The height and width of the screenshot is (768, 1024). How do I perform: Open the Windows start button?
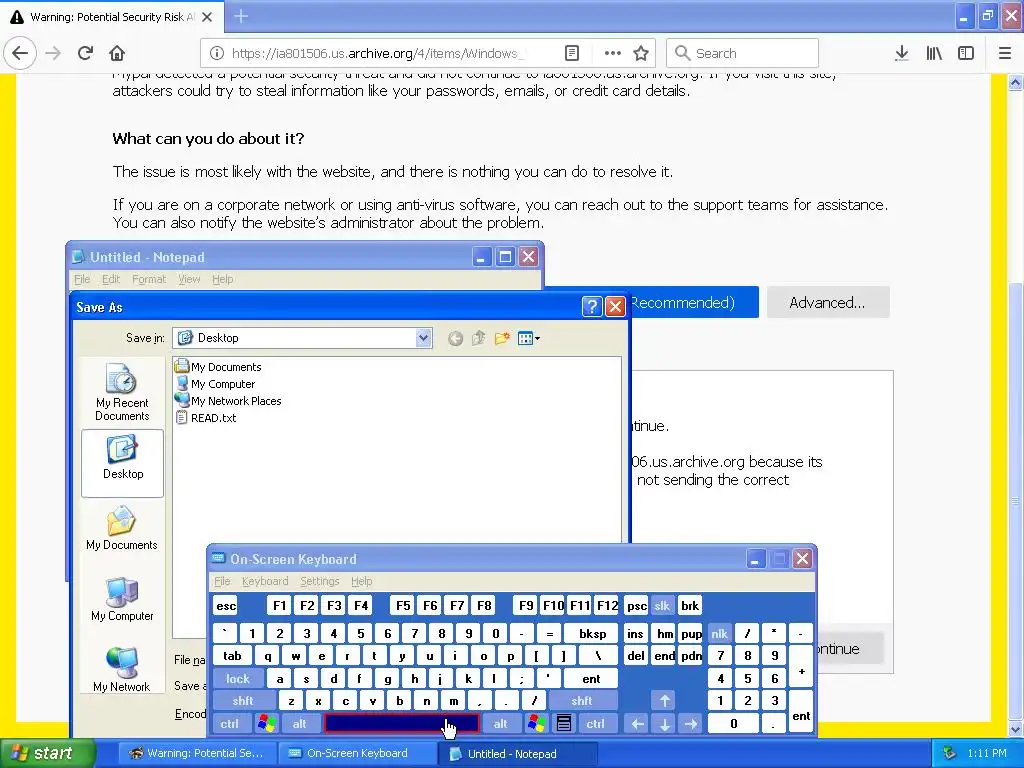point(47,754)
